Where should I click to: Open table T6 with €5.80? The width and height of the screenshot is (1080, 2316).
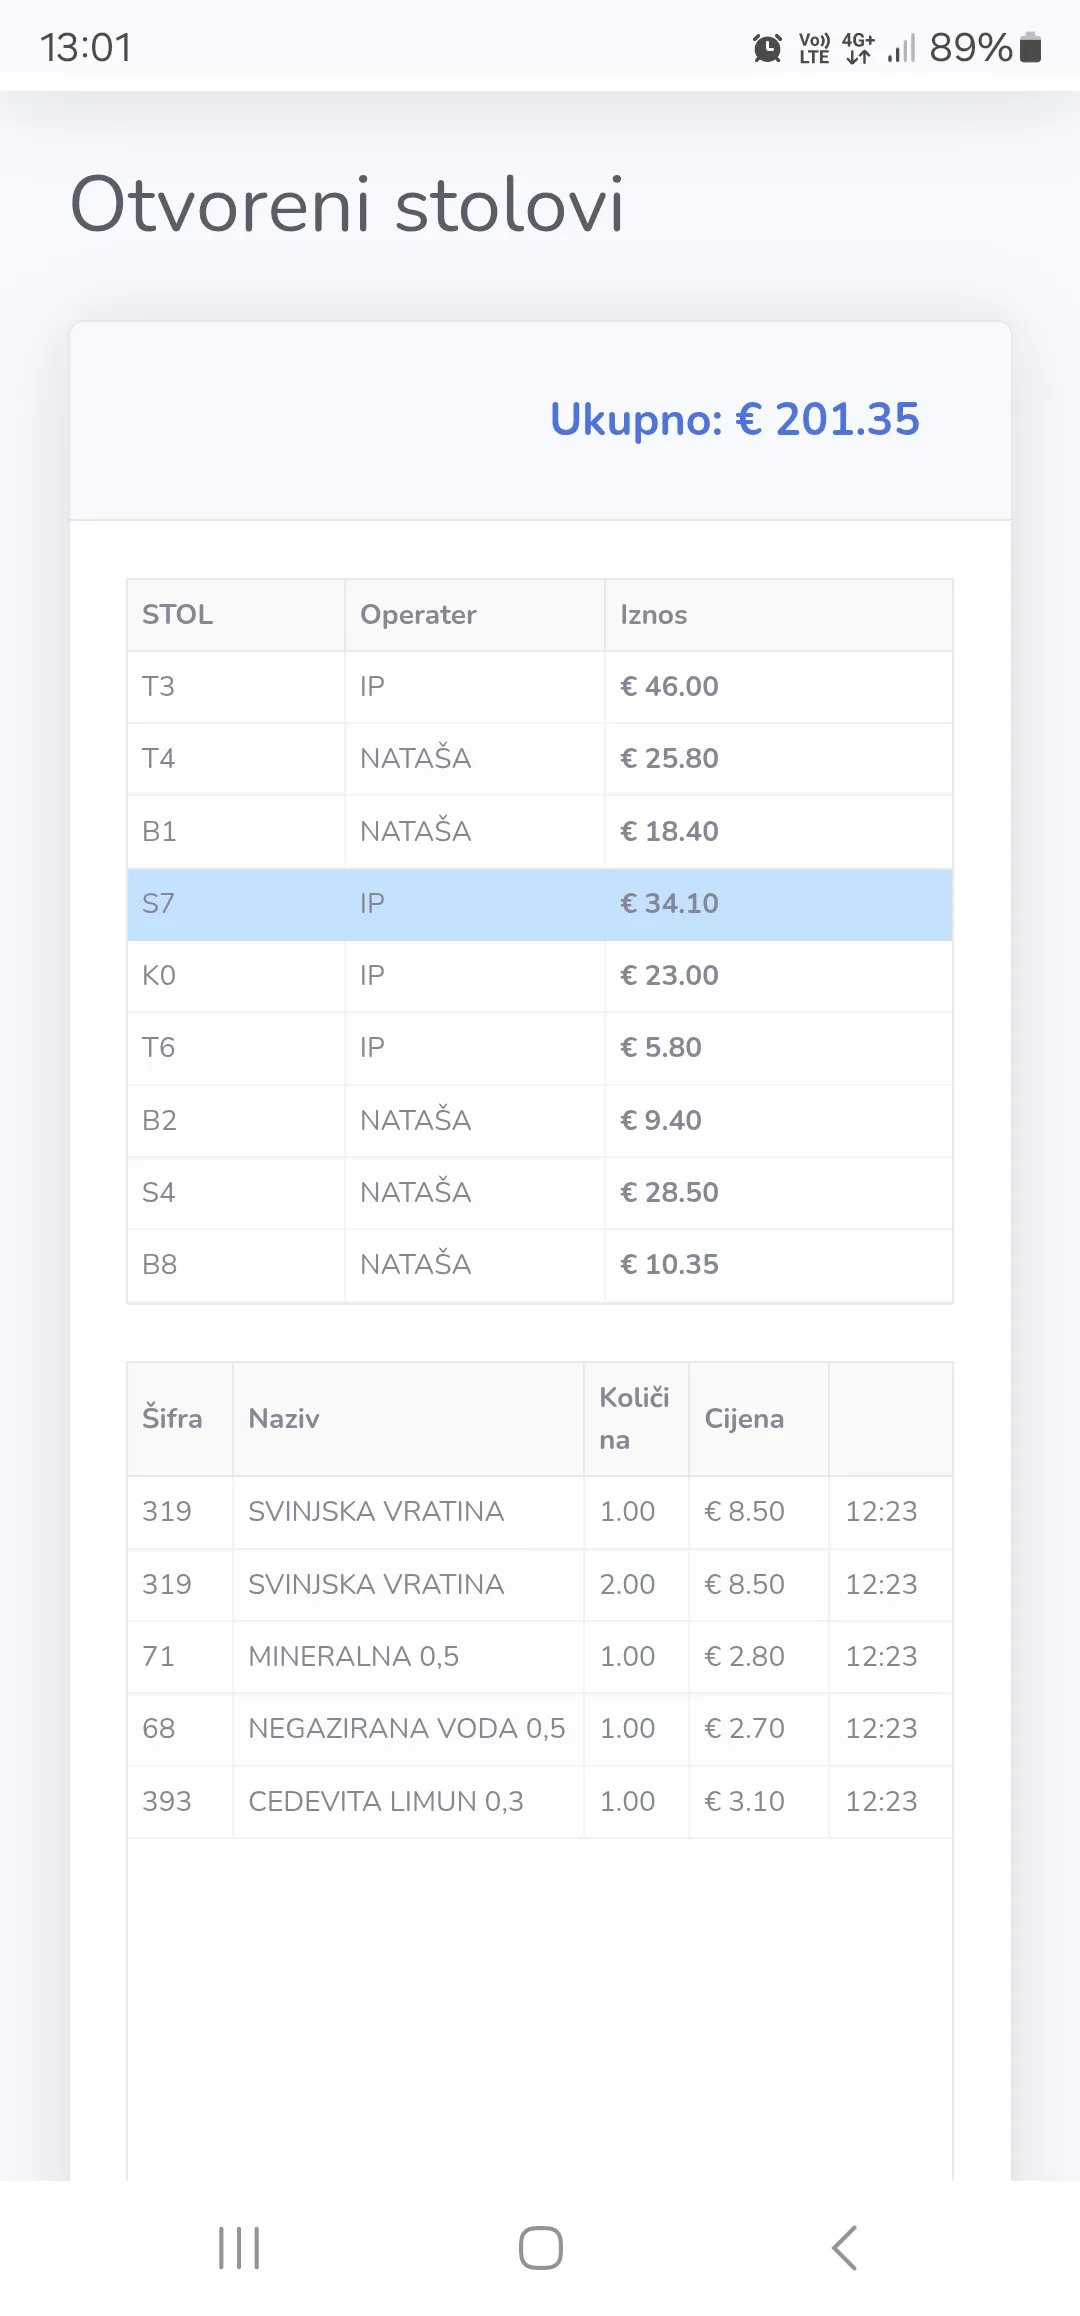pyautogui.click(x=539, y=1048)
